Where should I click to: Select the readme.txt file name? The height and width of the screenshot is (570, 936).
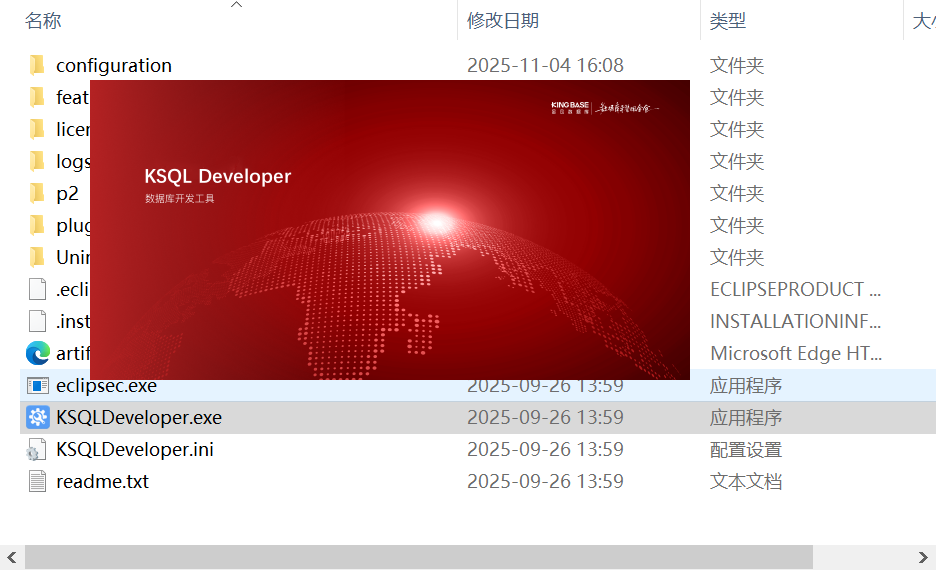click(x=102, y=481)
